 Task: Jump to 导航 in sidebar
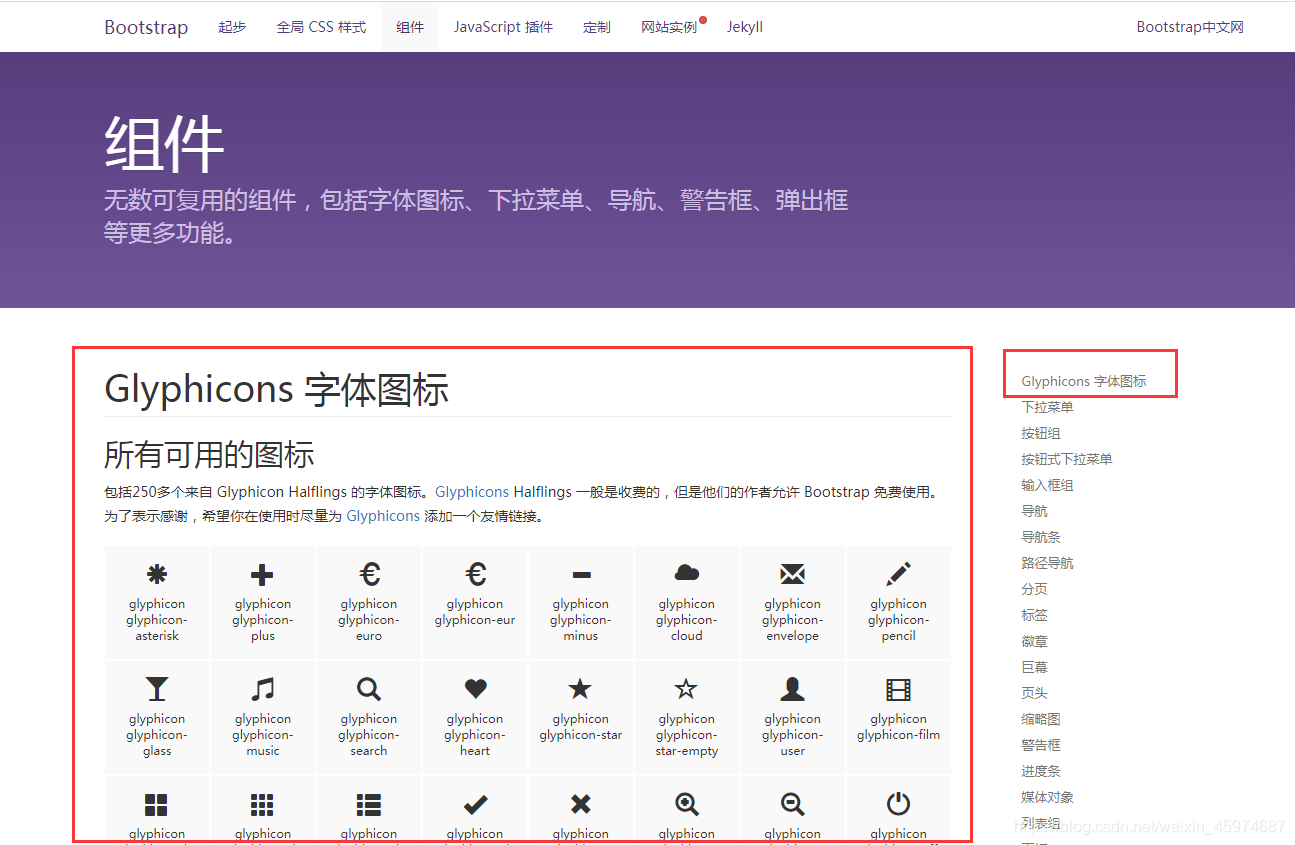point(1035,511)
